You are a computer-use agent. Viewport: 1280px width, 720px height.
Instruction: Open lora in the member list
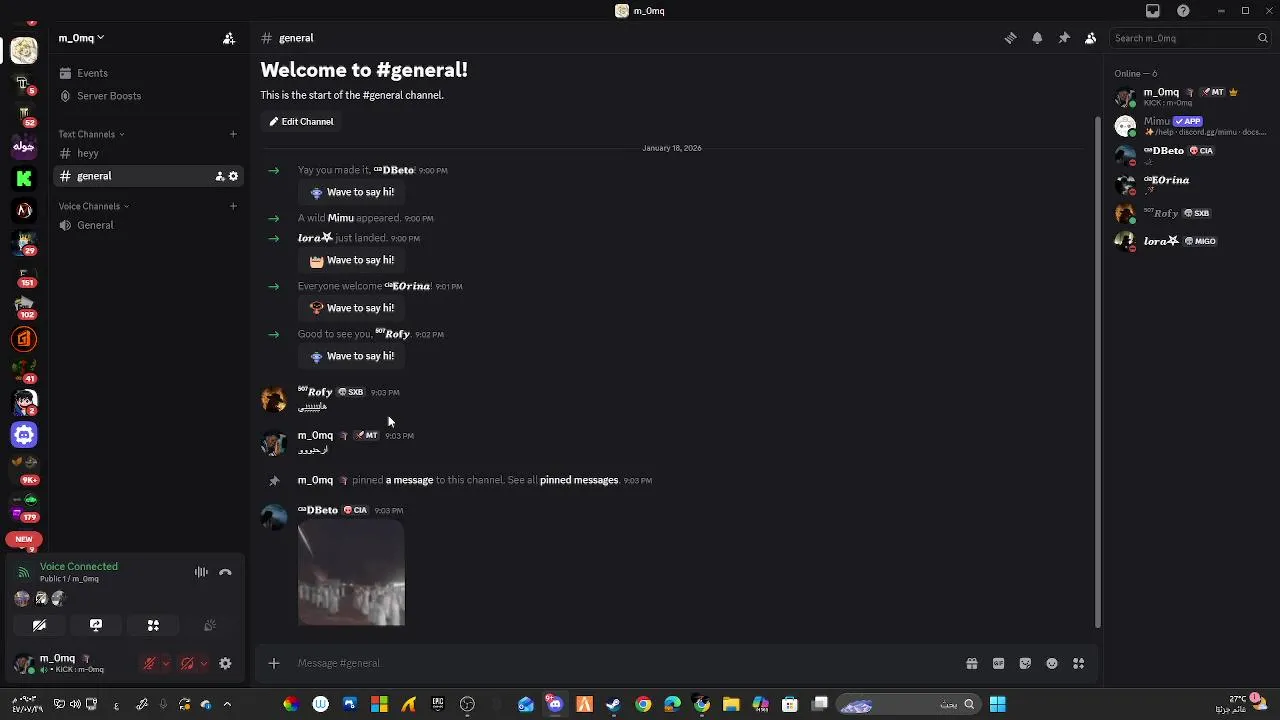(1191, 241)
